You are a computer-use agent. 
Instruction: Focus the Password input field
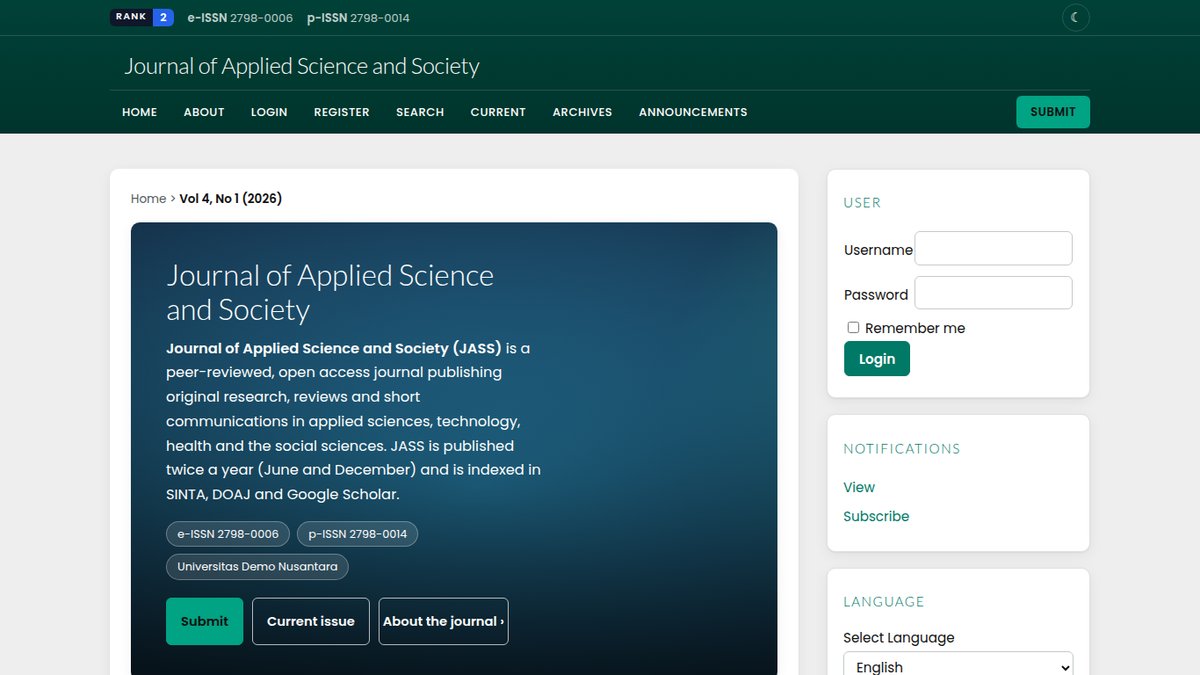coord(994,293)
